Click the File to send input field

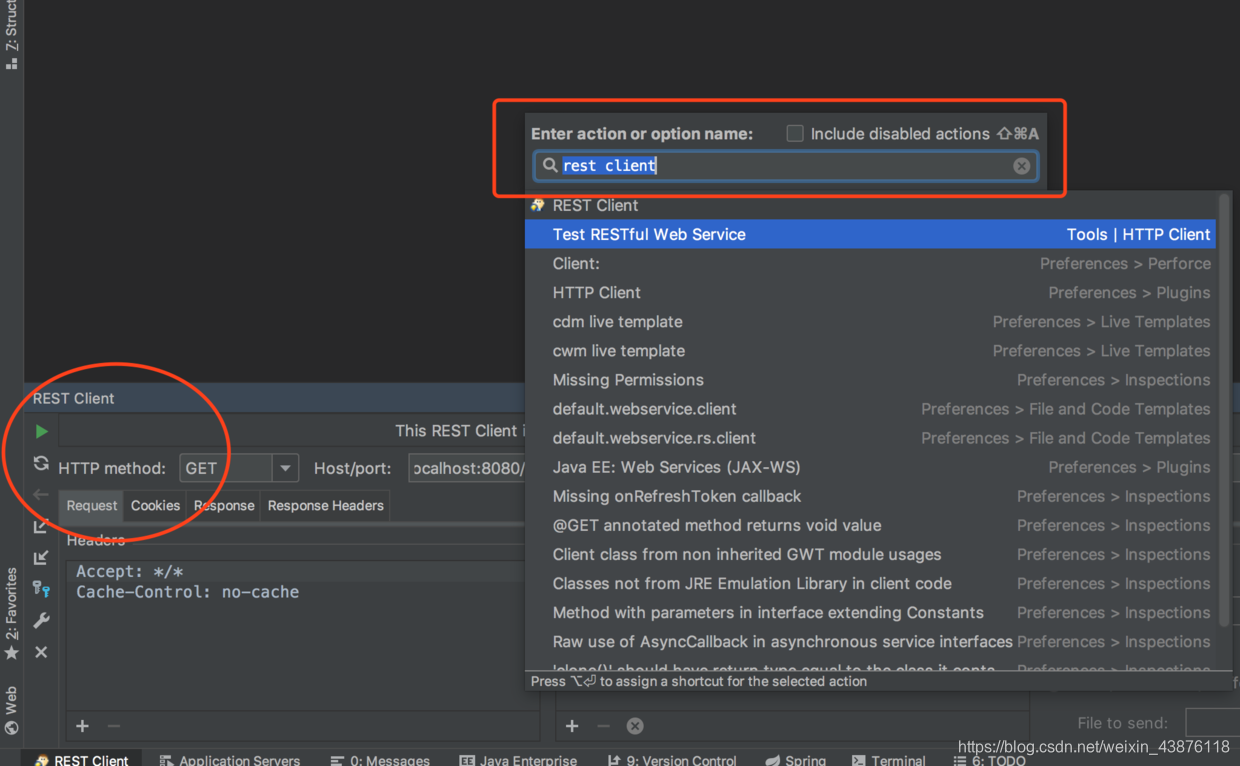click(x=1212, y=722)
